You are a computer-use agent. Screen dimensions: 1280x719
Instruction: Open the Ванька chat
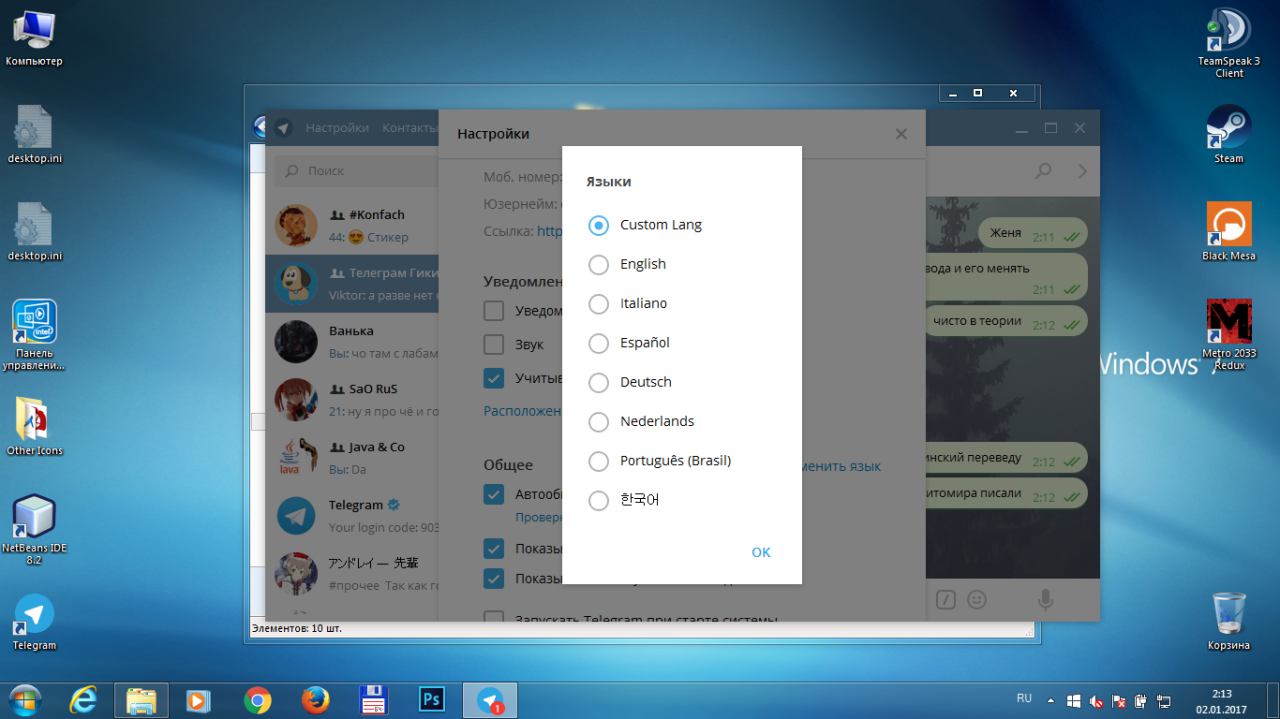[x=352, y=342]
